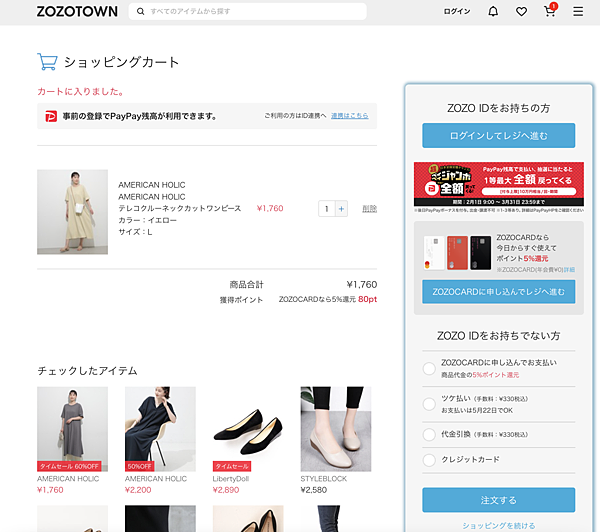600x532 pixels.
Task: Focus the item search field
Action: (x=248, y=11)
